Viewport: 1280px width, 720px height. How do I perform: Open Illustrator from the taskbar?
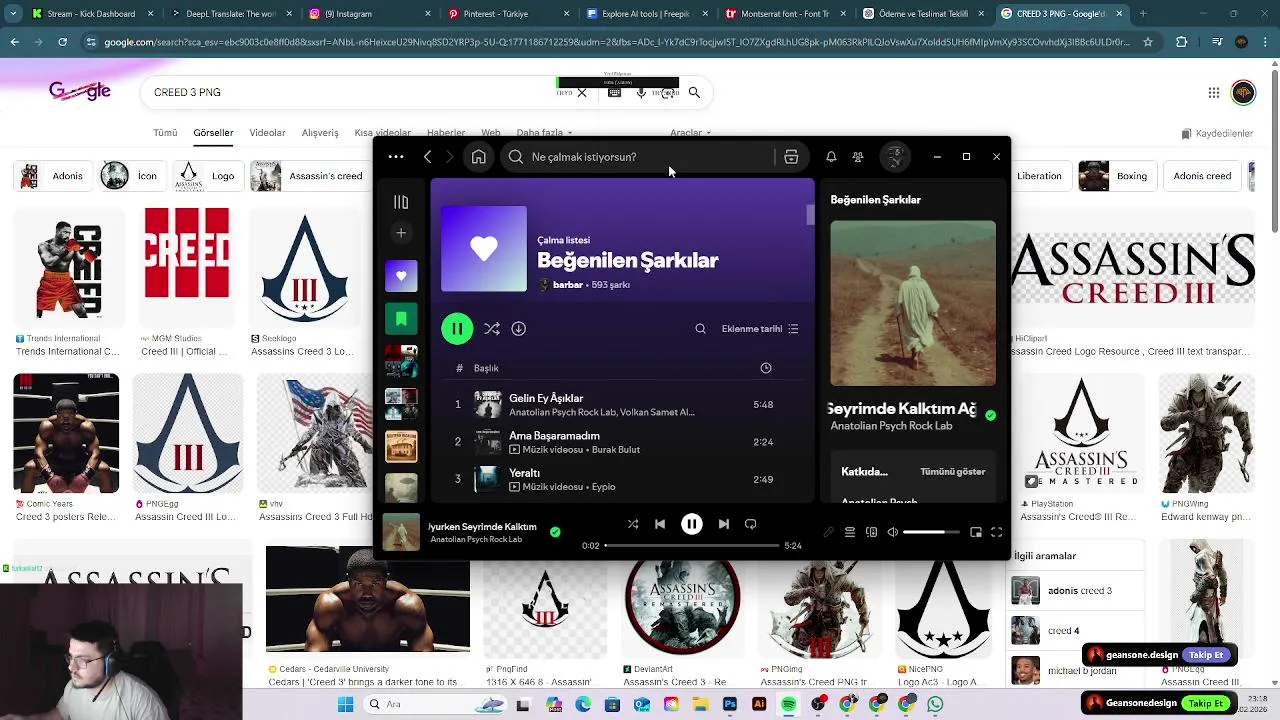point(759,704)
